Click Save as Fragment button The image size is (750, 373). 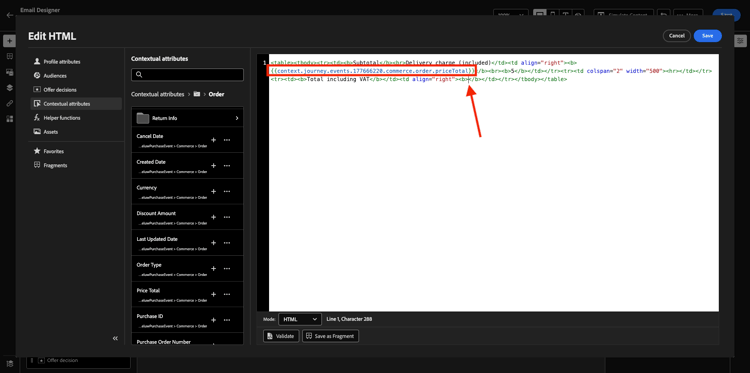331,336
